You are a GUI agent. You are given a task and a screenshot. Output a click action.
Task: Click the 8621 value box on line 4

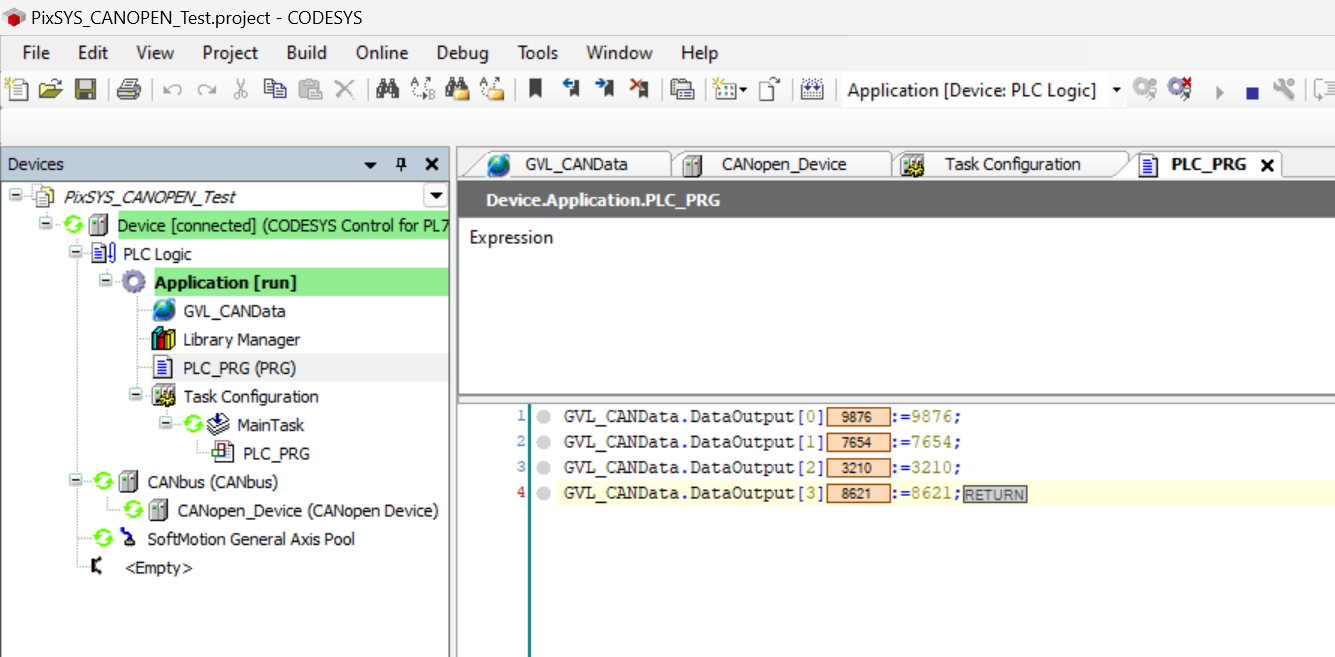click(858, 493)
